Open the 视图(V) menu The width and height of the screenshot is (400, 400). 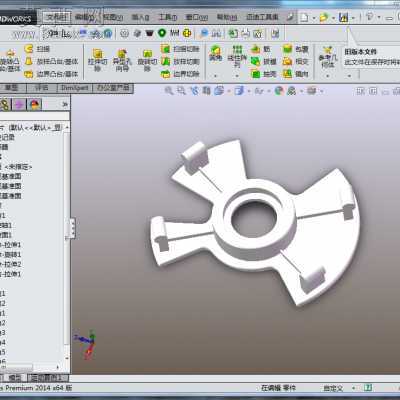click(x=113, y=17)
